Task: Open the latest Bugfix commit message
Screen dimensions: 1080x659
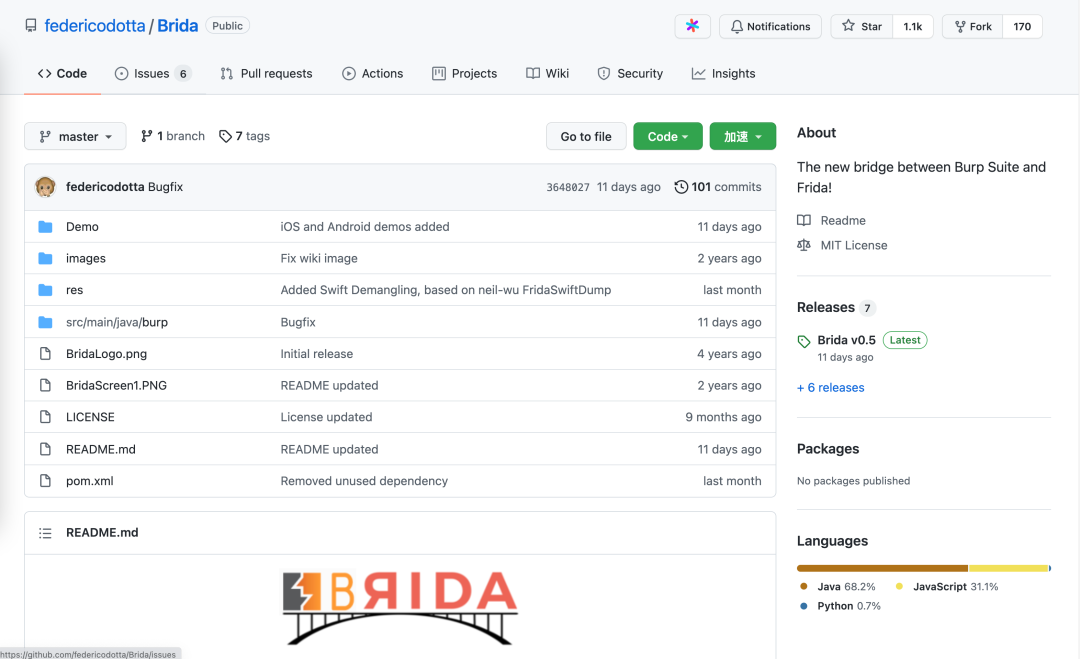Action: [165, 187]
